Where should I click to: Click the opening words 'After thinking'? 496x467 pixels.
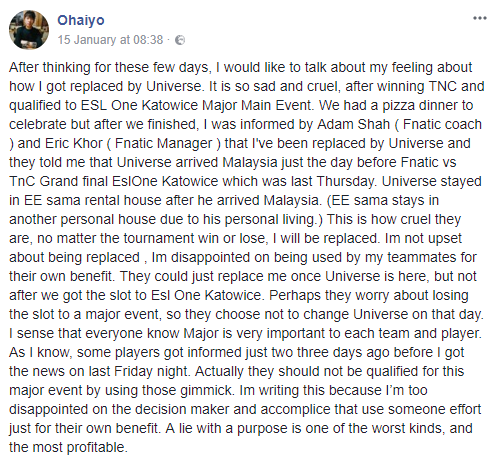click(x=50, y=67)
